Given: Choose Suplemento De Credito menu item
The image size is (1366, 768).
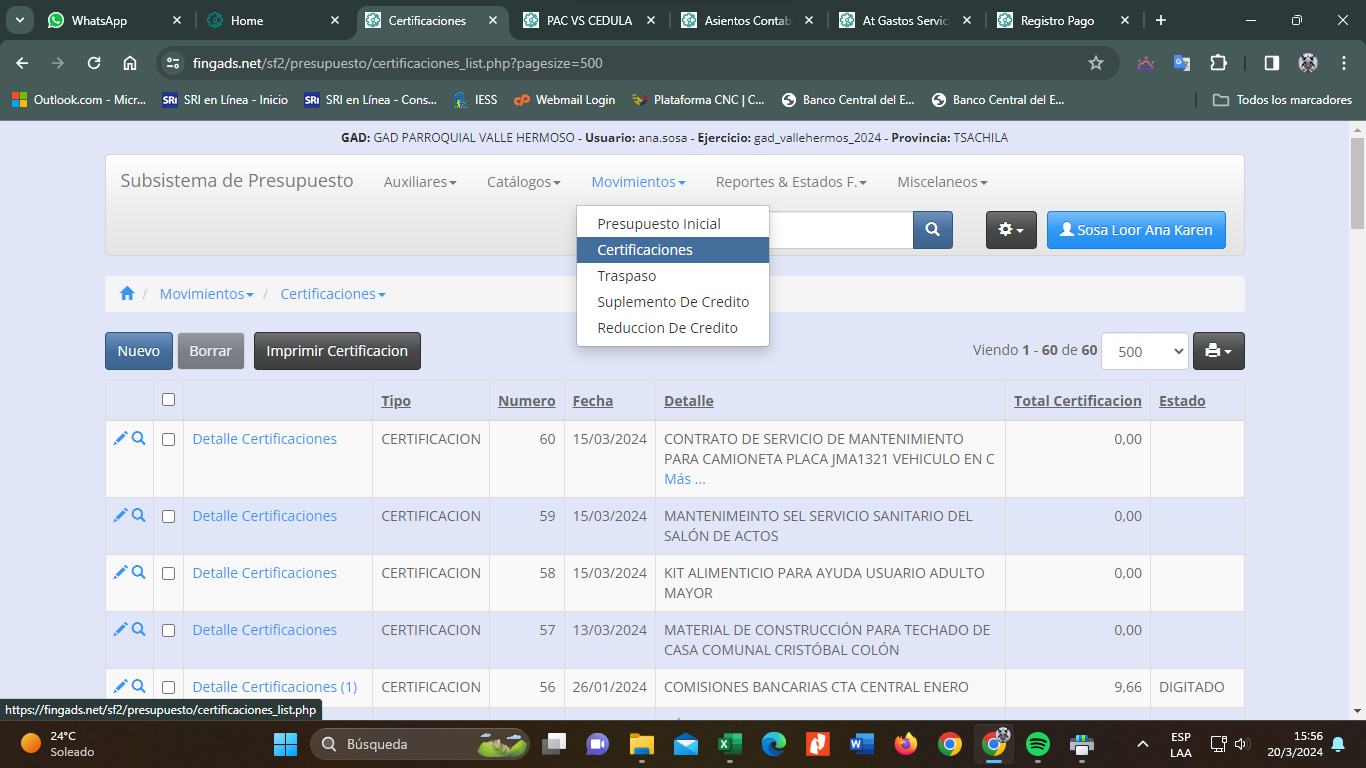Looking at the screenshot, I should click(673, 302).
